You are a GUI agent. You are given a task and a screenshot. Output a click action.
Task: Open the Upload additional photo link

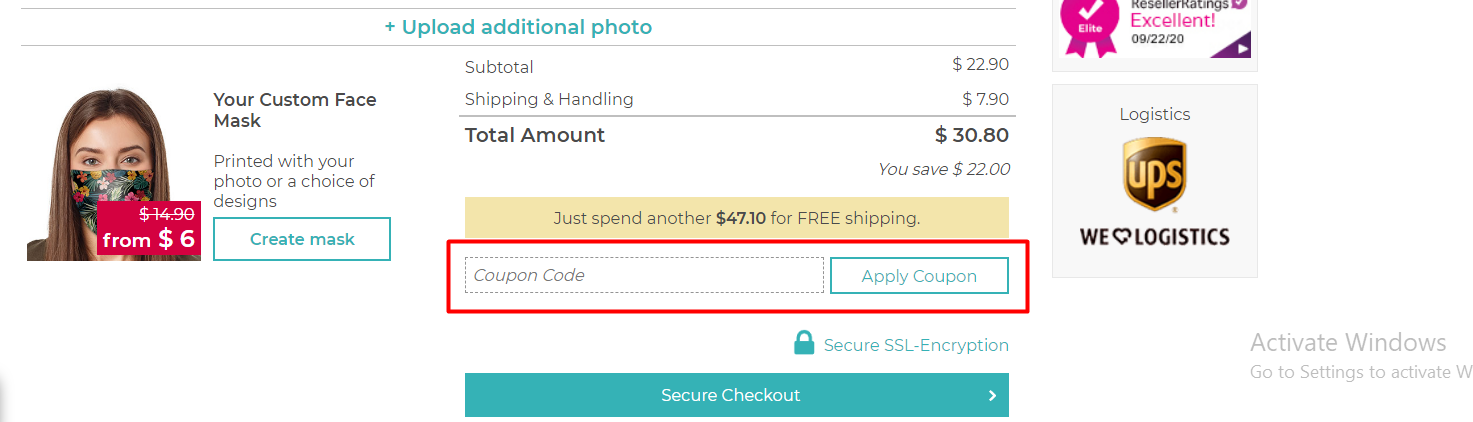(x=518, y=27)
